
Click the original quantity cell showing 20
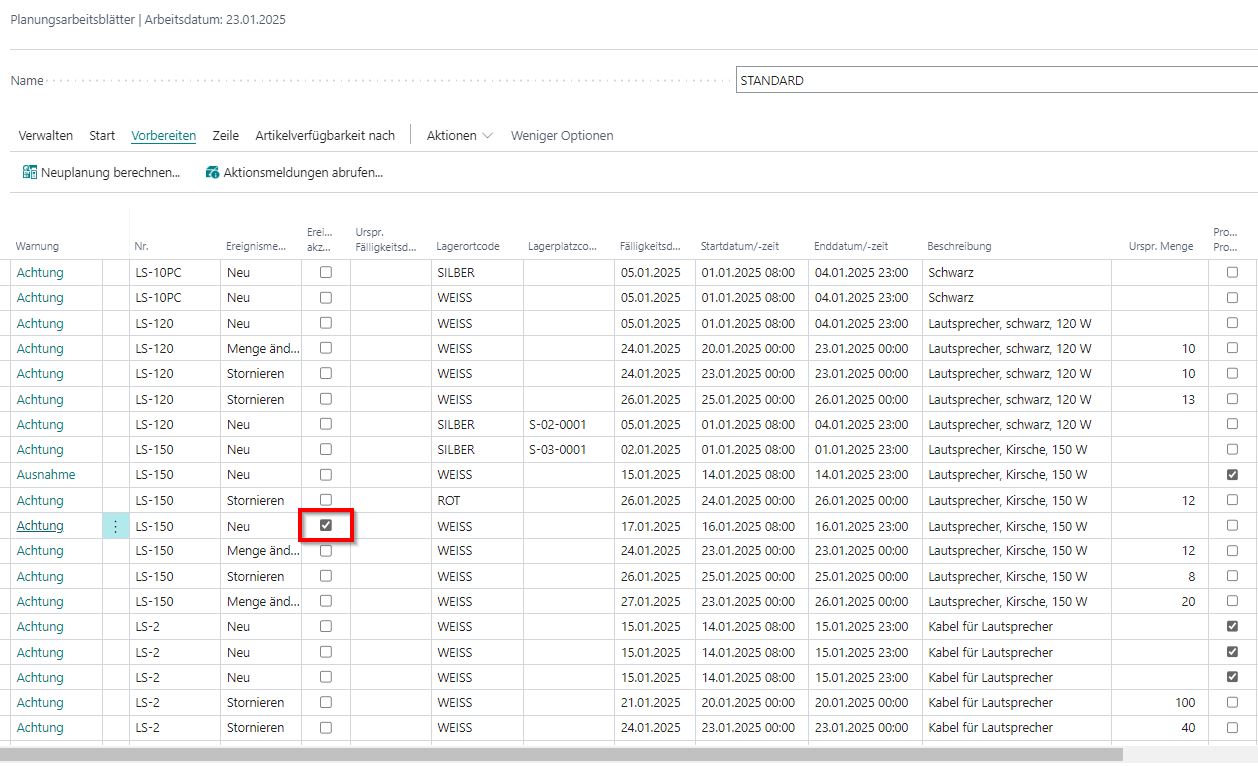point(1161,601)
